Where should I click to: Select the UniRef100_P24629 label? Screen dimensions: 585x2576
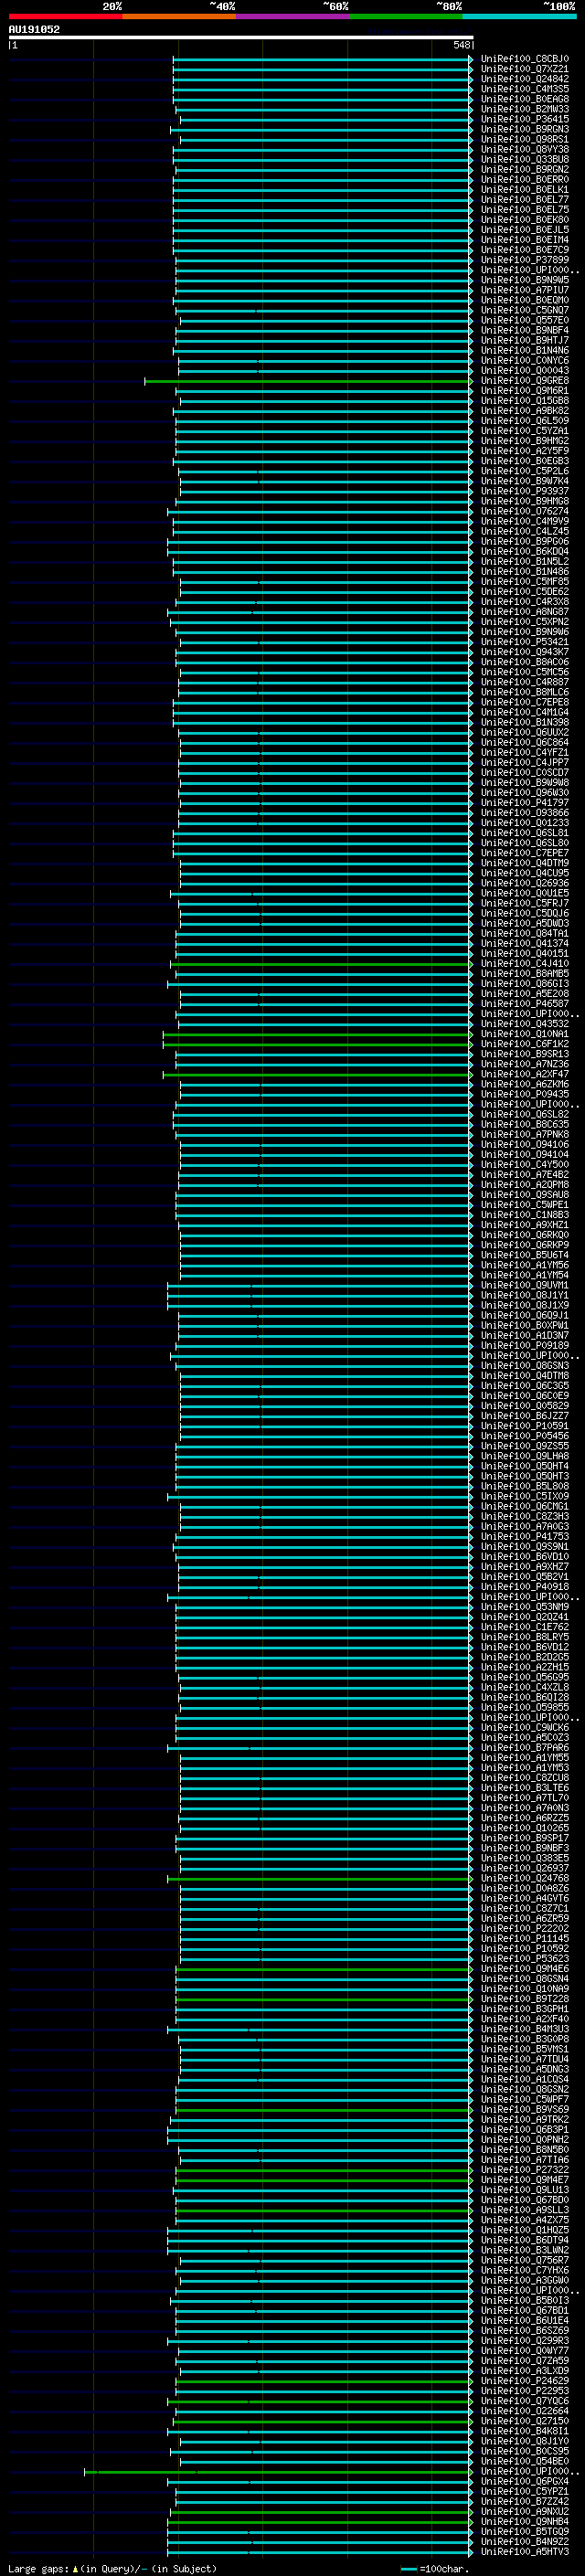[x=524, y=2381]
